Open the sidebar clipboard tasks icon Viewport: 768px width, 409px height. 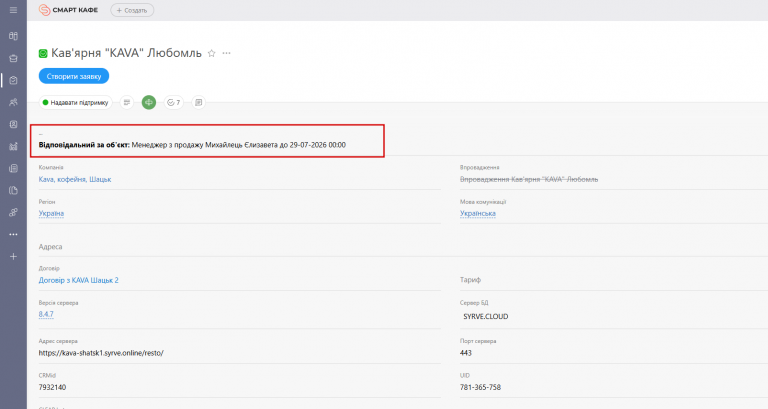(13, 80)
